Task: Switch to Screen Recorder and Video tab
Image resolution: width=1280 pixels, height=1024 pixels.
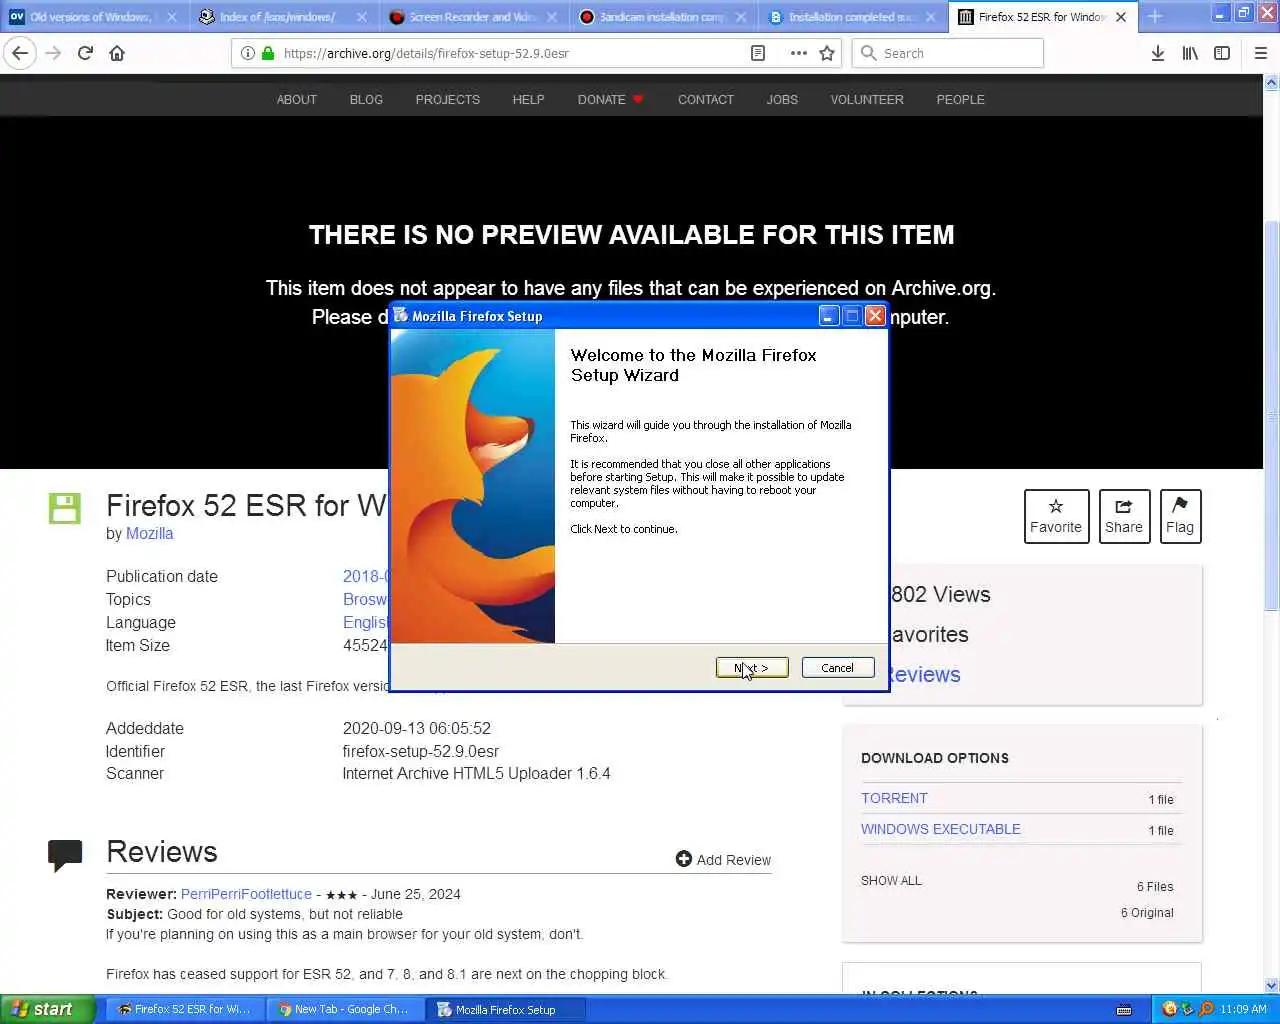Action: (473, 17)
